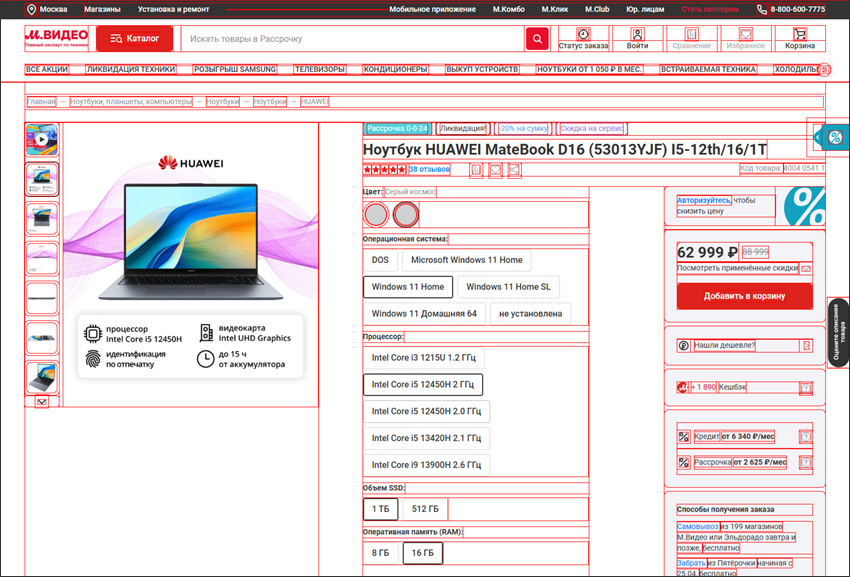Click the location pin icon beside Москва
Image resolution: width=850 pixels, height=577 pixels.
pyautogui.click(x=31, y=9)
